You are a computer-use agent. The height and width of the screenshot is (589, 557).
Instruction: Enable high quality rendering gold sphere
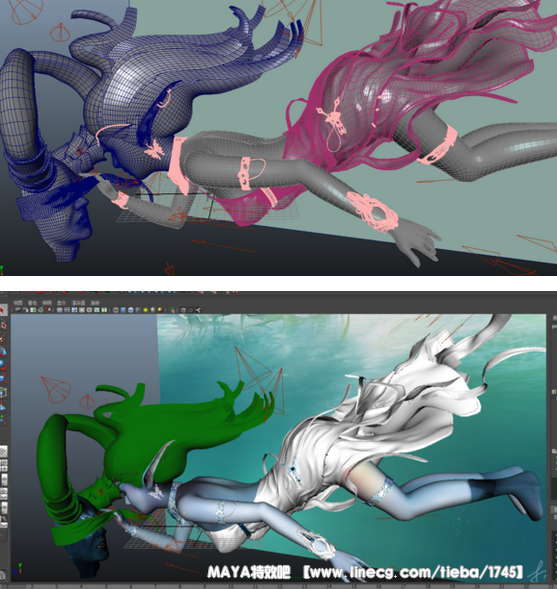coord(160,310)
